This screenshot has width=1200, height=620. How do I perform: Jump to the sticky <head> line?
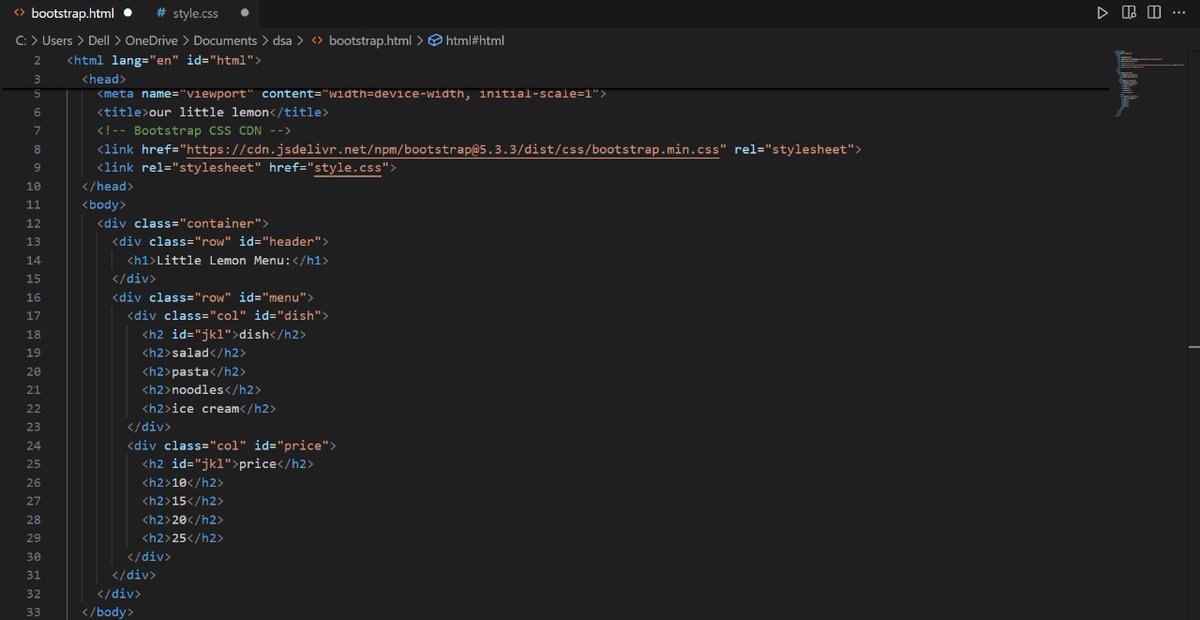pos(104,79)
